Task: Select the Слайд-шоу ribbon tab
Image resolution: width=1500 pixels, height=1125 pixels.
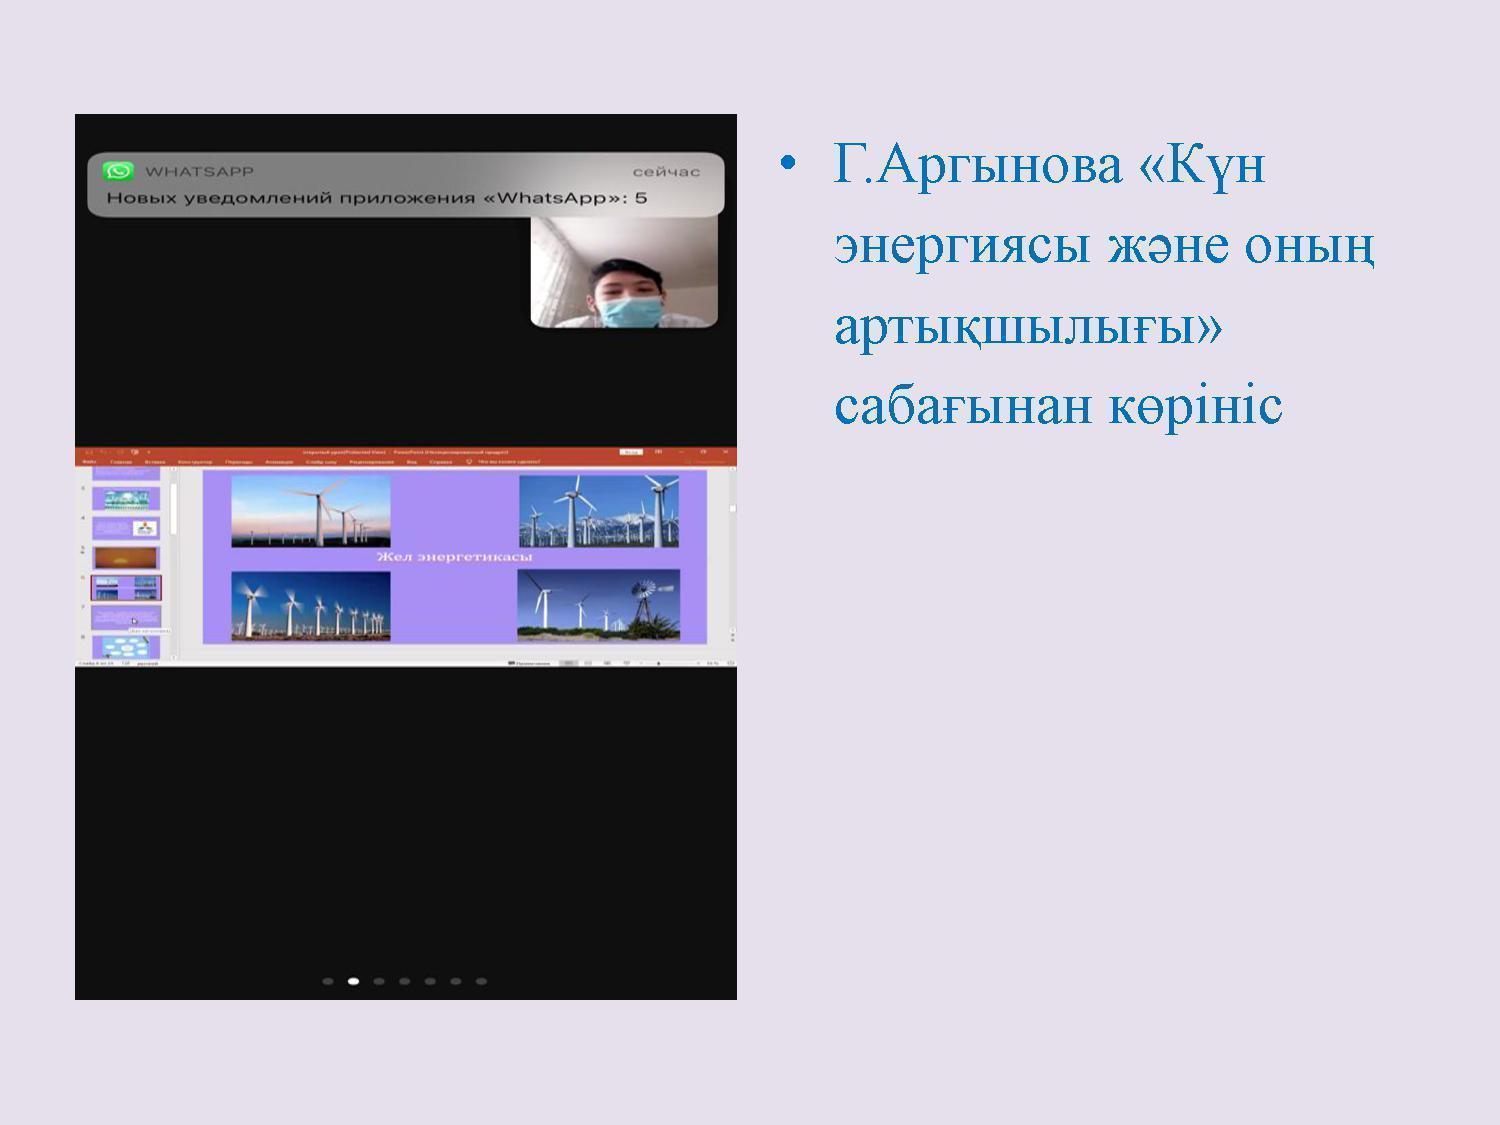Action: [x=323, y=462]
